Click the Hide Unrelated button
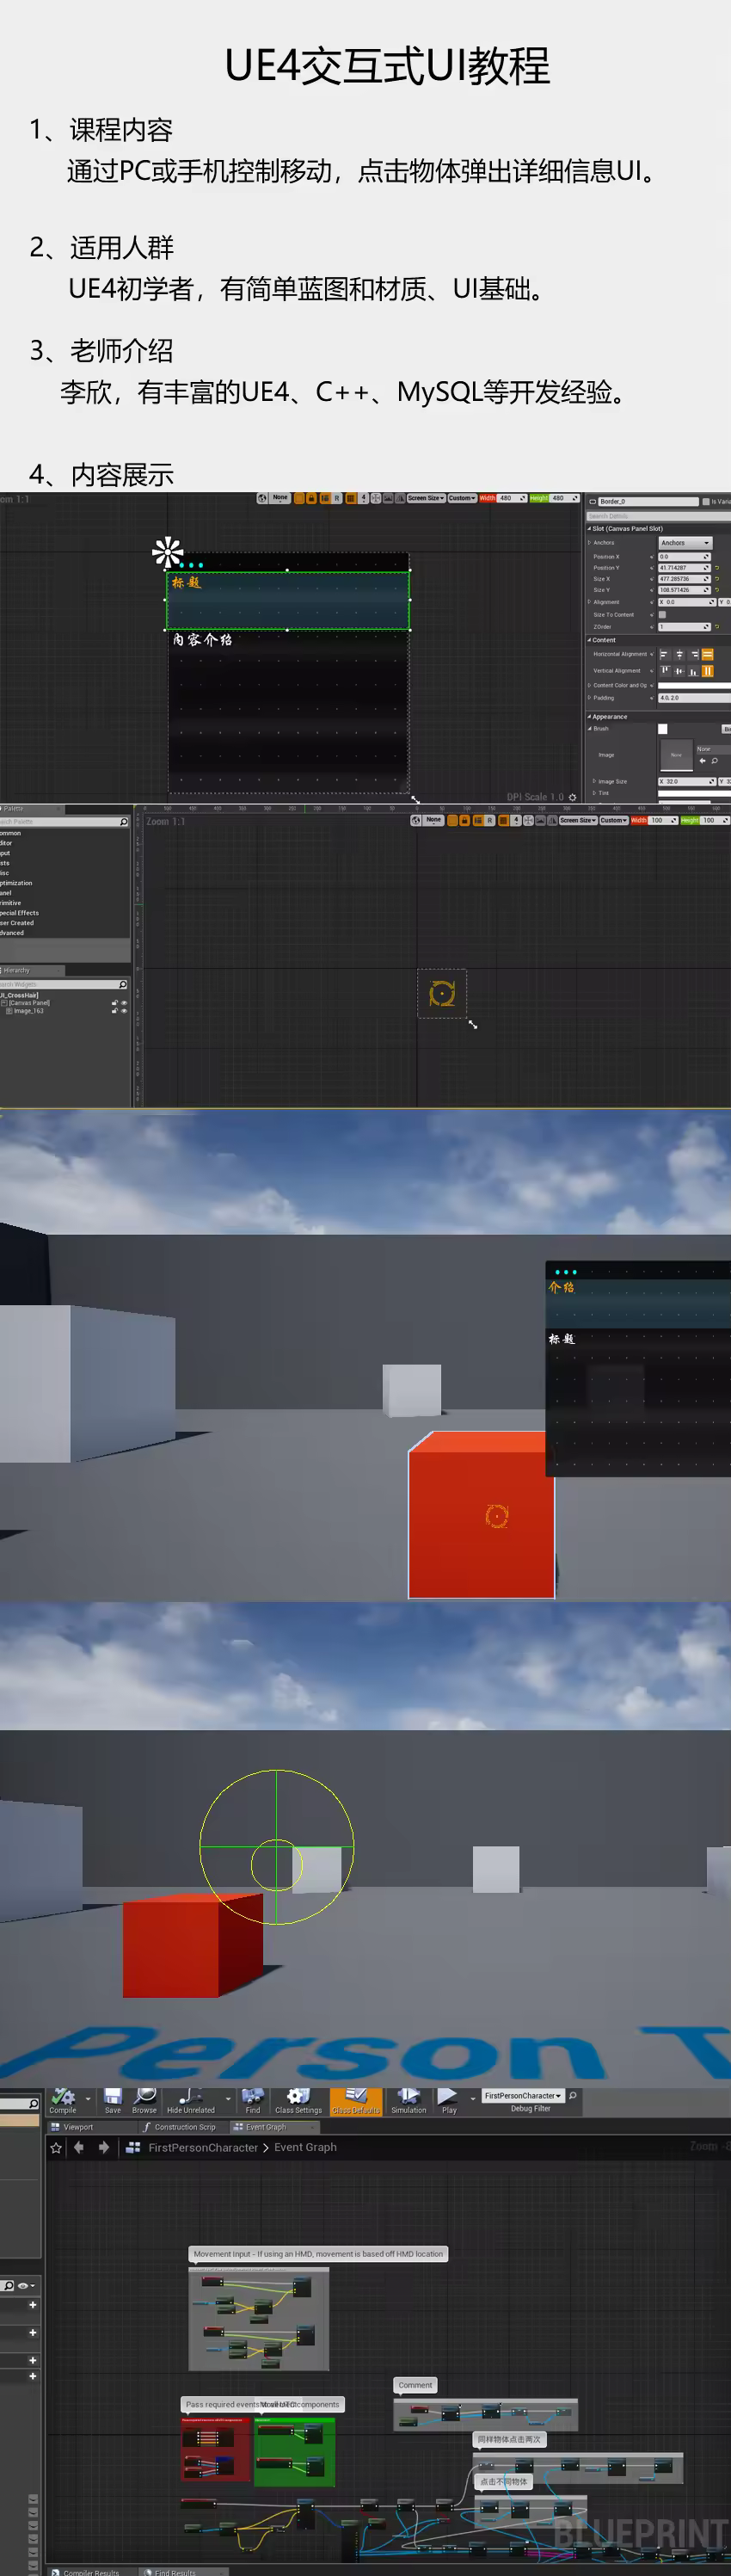Viewport: 731px width, 2576px height. 190,2099
